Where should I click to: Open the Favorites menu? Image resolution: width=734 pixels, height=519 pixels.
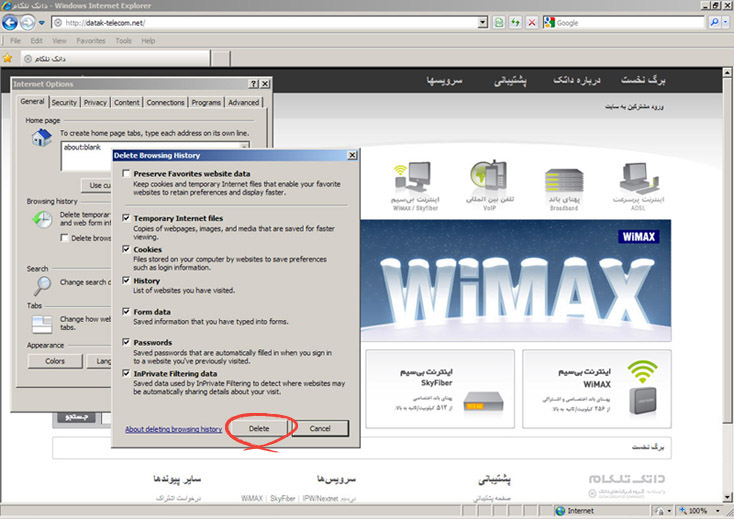point(91,41)
